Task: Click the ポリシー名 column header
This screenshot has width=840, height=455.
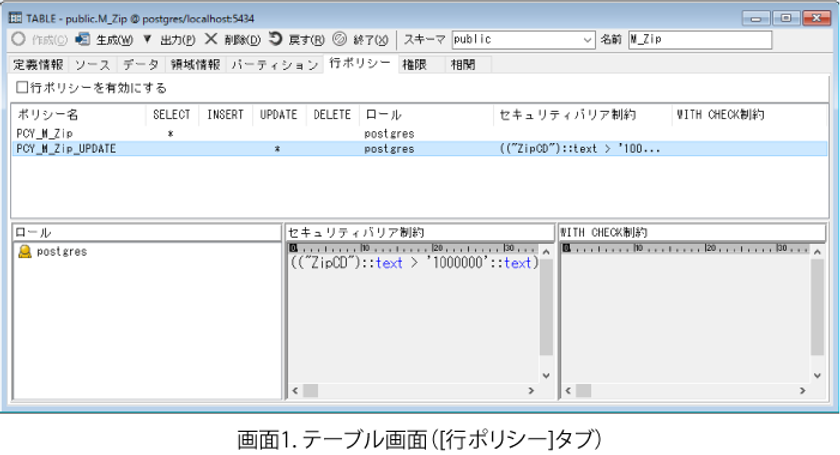Action: click(79, 115)
